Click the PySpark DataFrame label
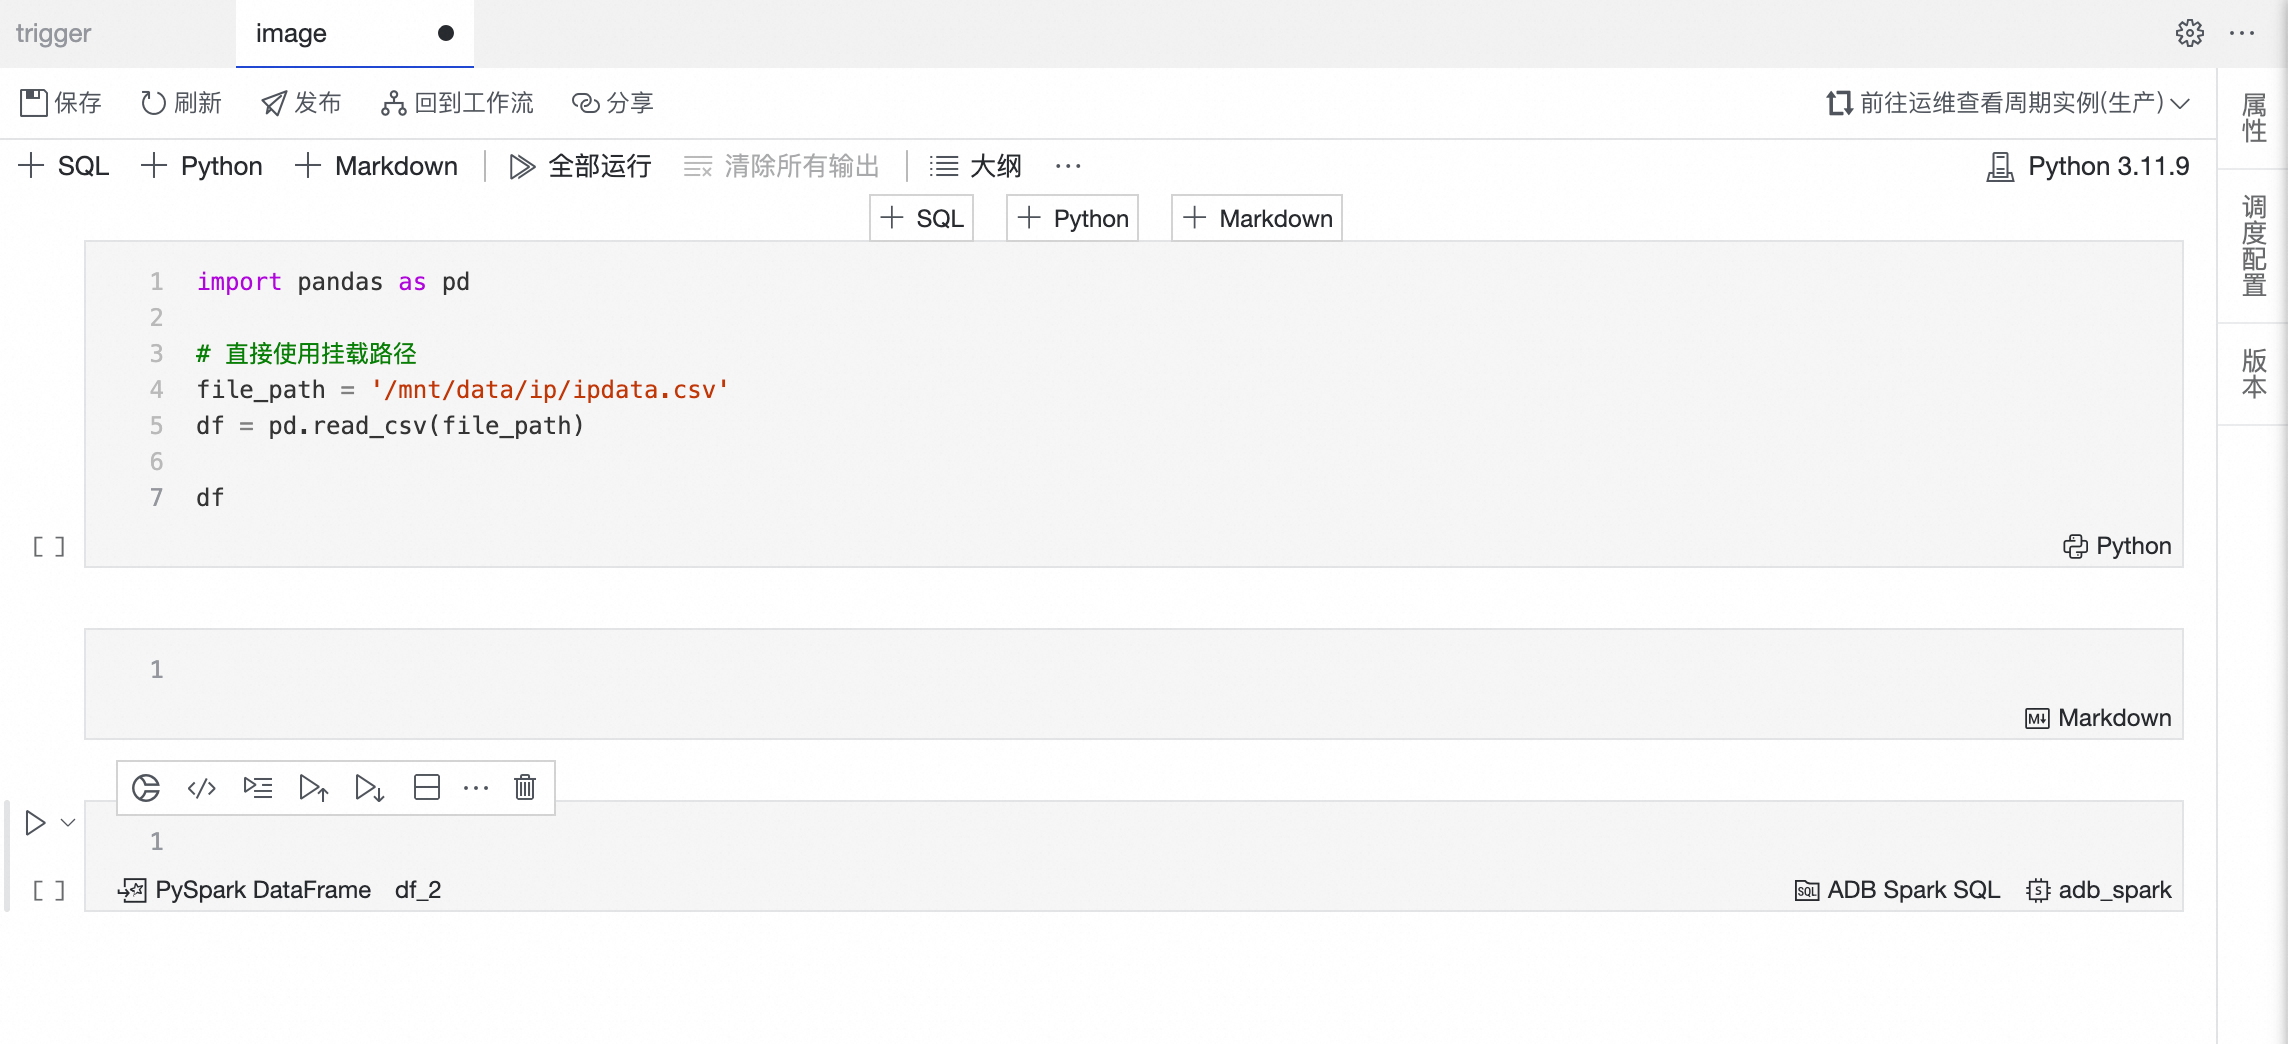 pyautogui.click(x=263, y=890)
